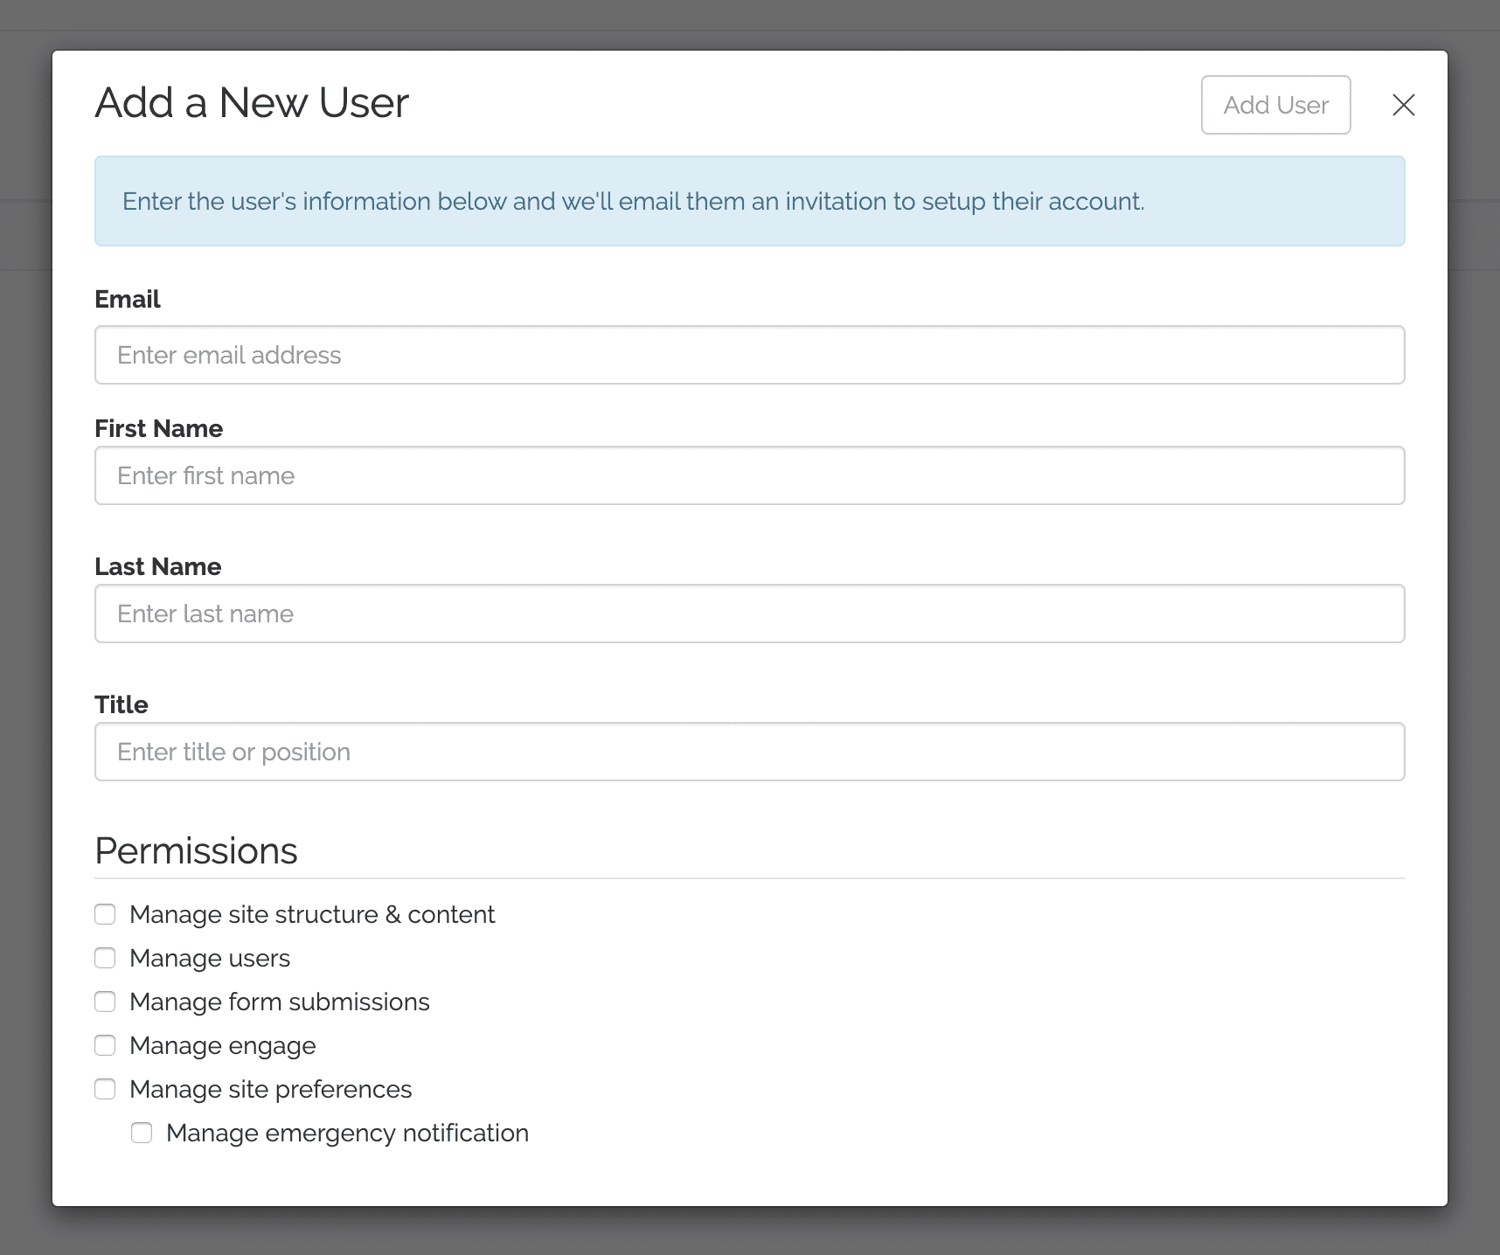The height and width of the screenshot is (1255, 1500).
Task: Enable the Manage emergency notification permission
Action: (141, 1132)
